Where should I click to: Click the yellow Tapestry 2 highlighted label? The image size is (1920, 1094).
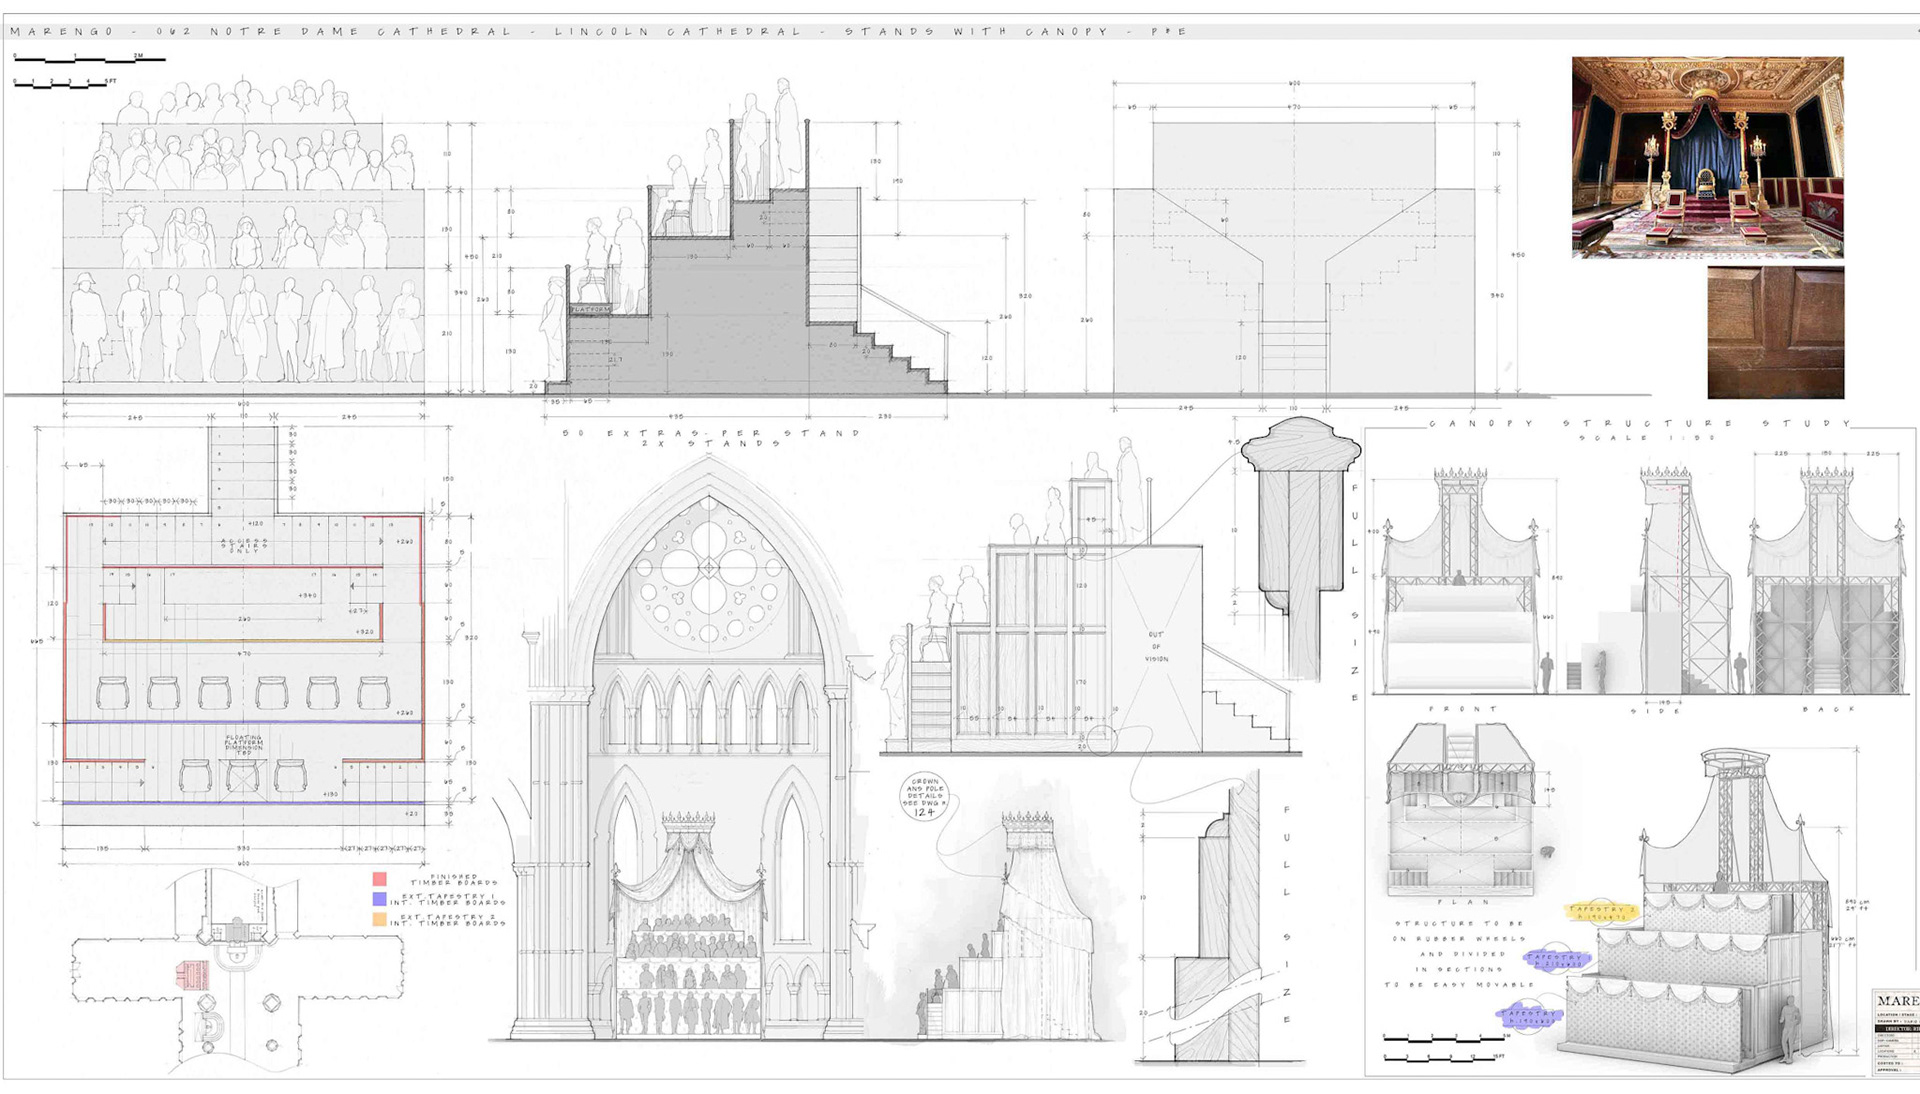click(x=1603, y=911)
